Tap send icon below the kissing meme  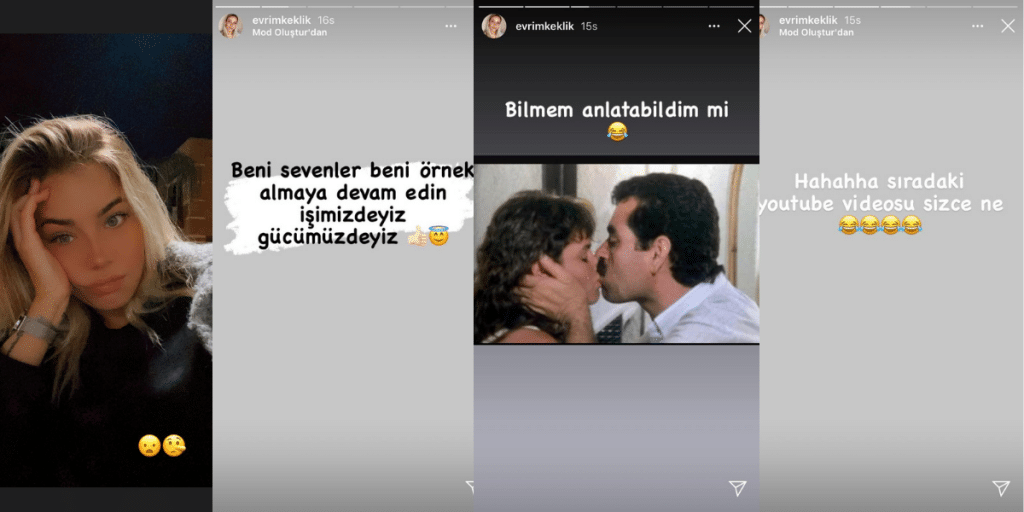(737, 488)
